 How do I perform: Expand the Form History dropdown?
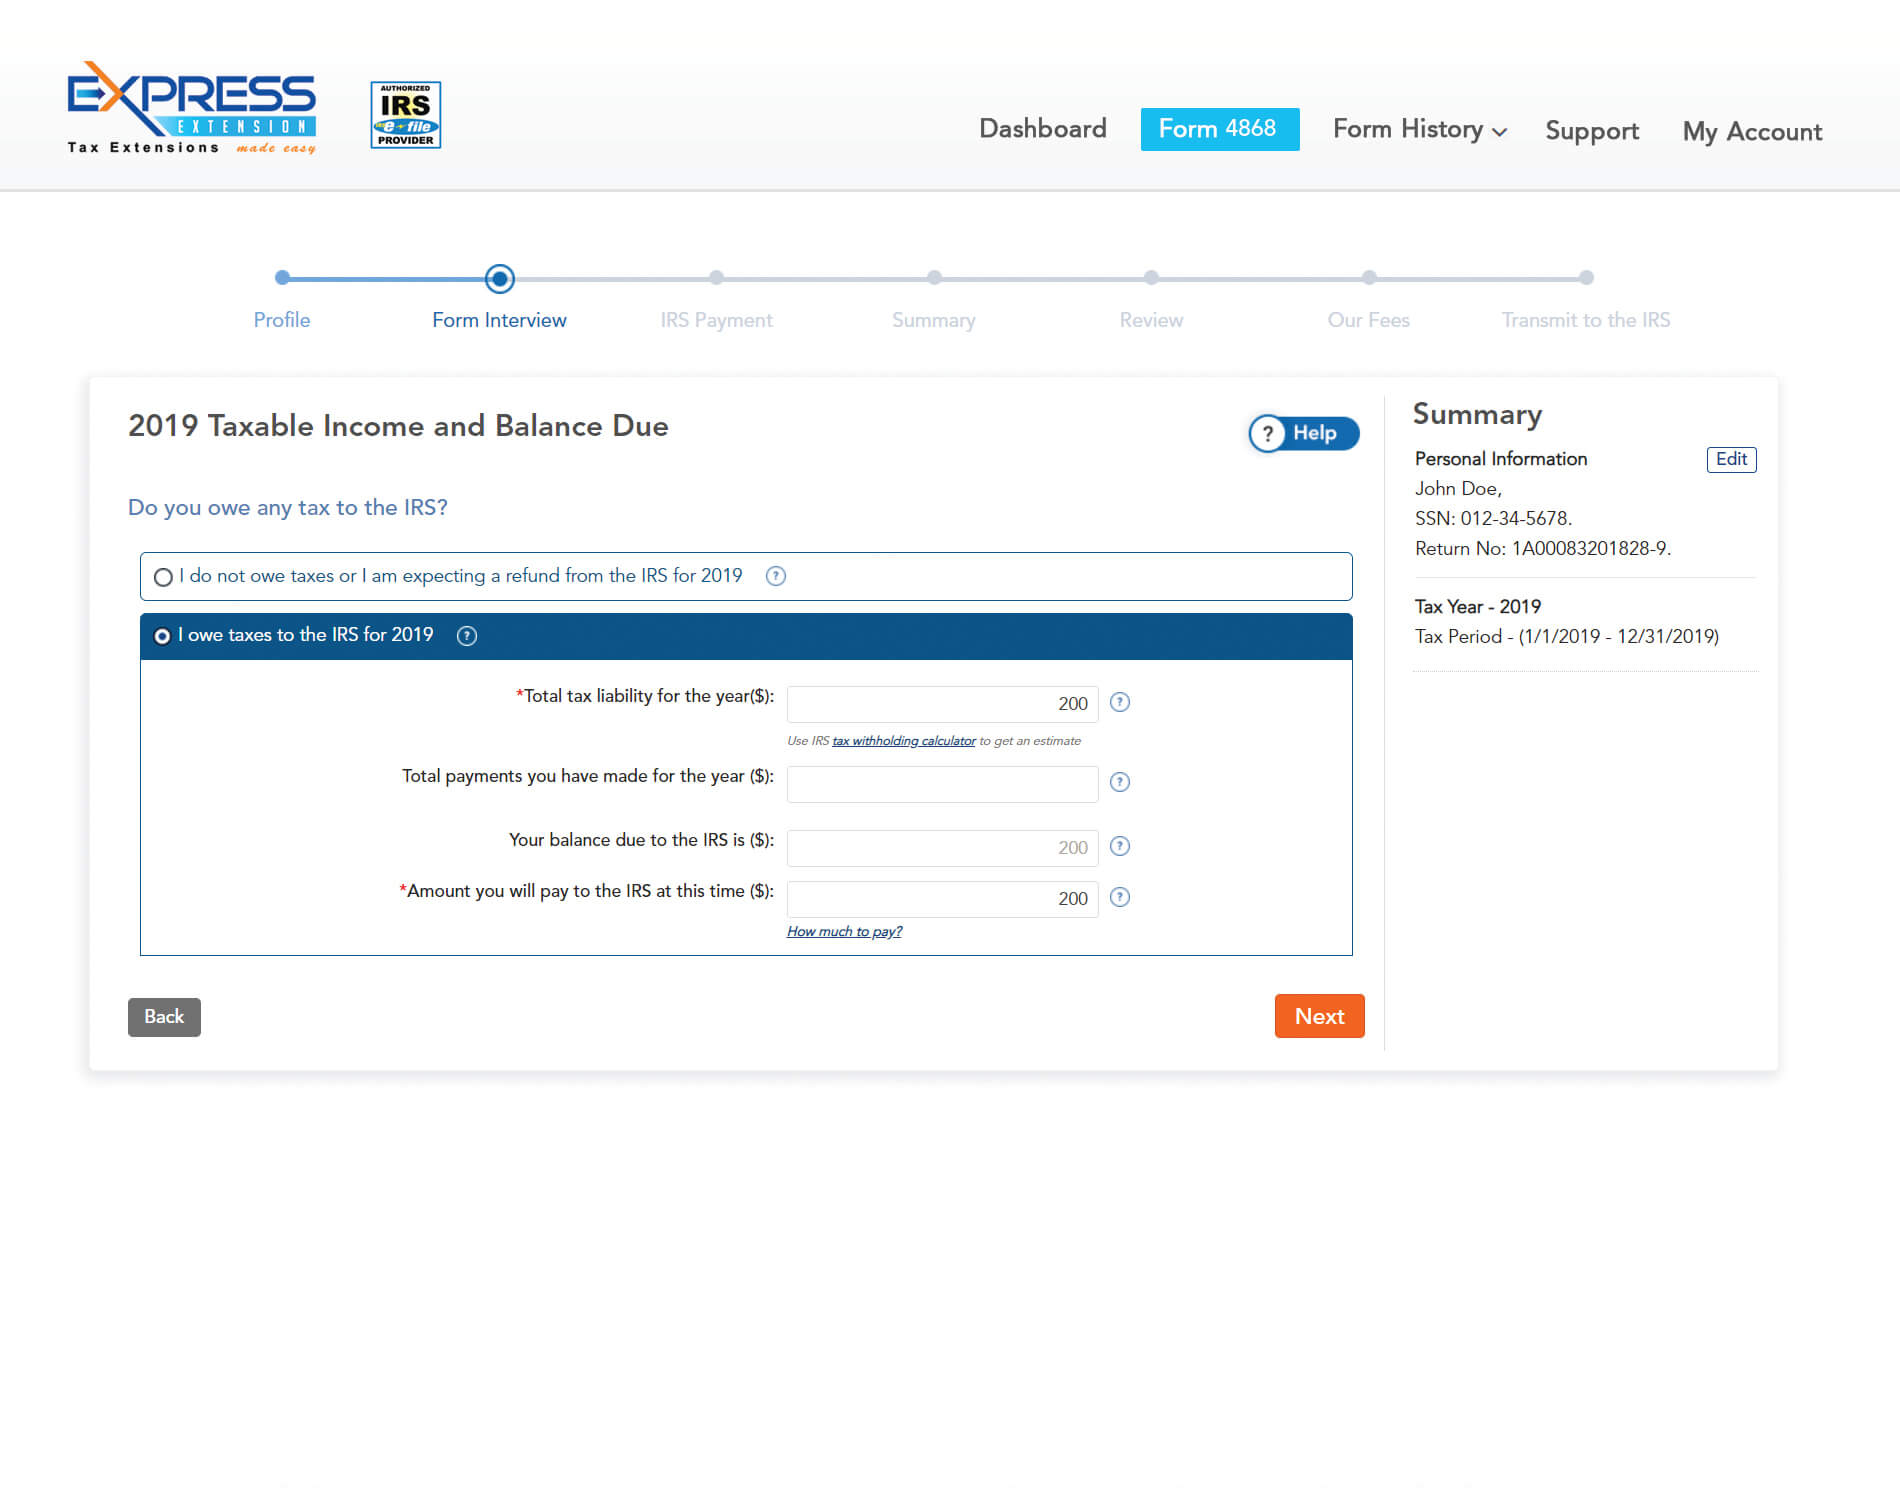(1419, 130)
